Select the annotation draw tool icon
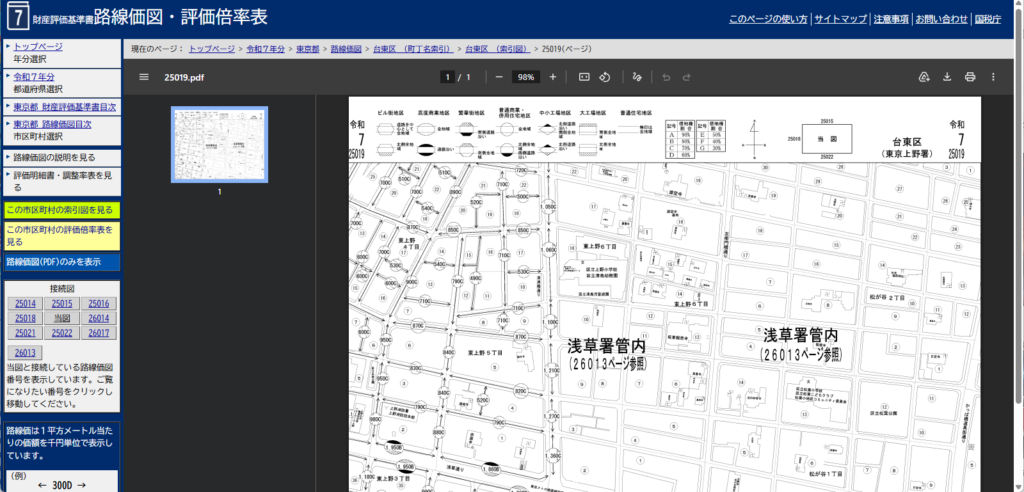Screen dimensions: 1024x492 click(637, 77)
